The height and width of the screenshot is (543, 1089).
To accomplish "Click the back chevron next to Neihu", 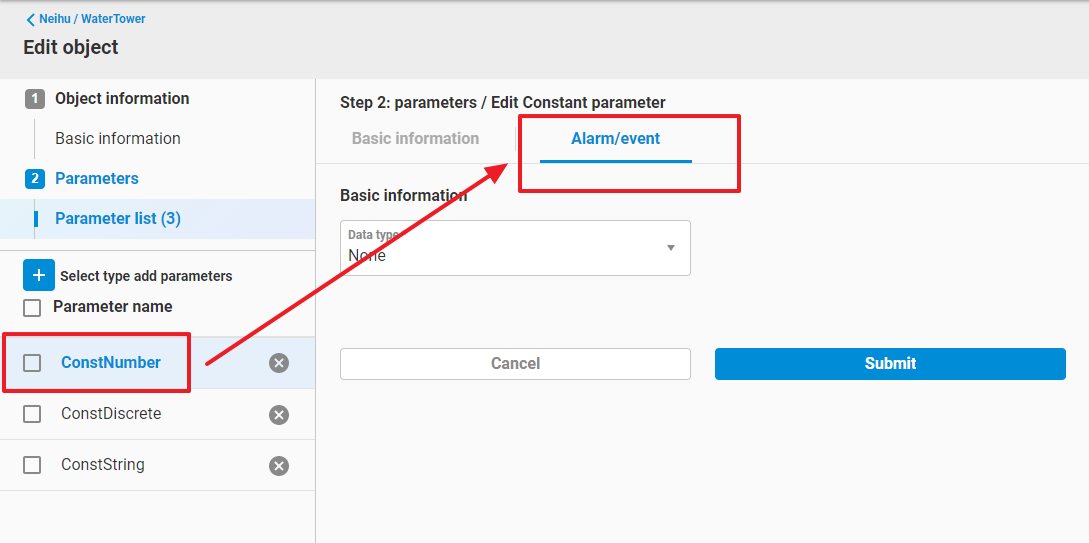I will [x=30, y=19].
